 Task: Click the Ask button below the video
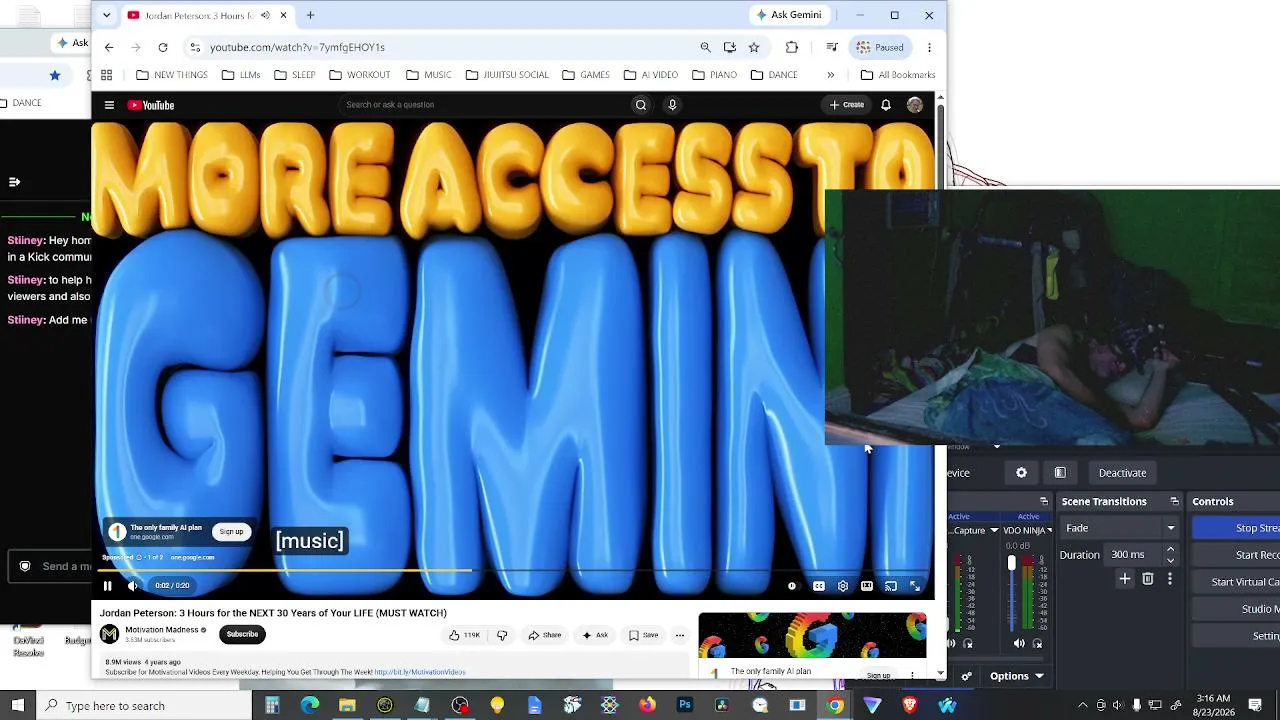(595, 635)
